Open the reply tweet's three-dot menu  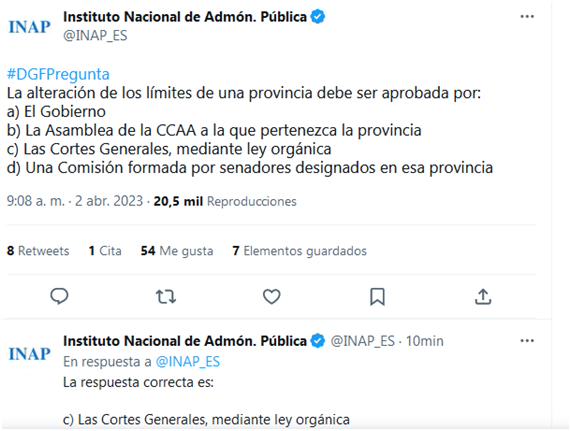click(x=527, y=341)
